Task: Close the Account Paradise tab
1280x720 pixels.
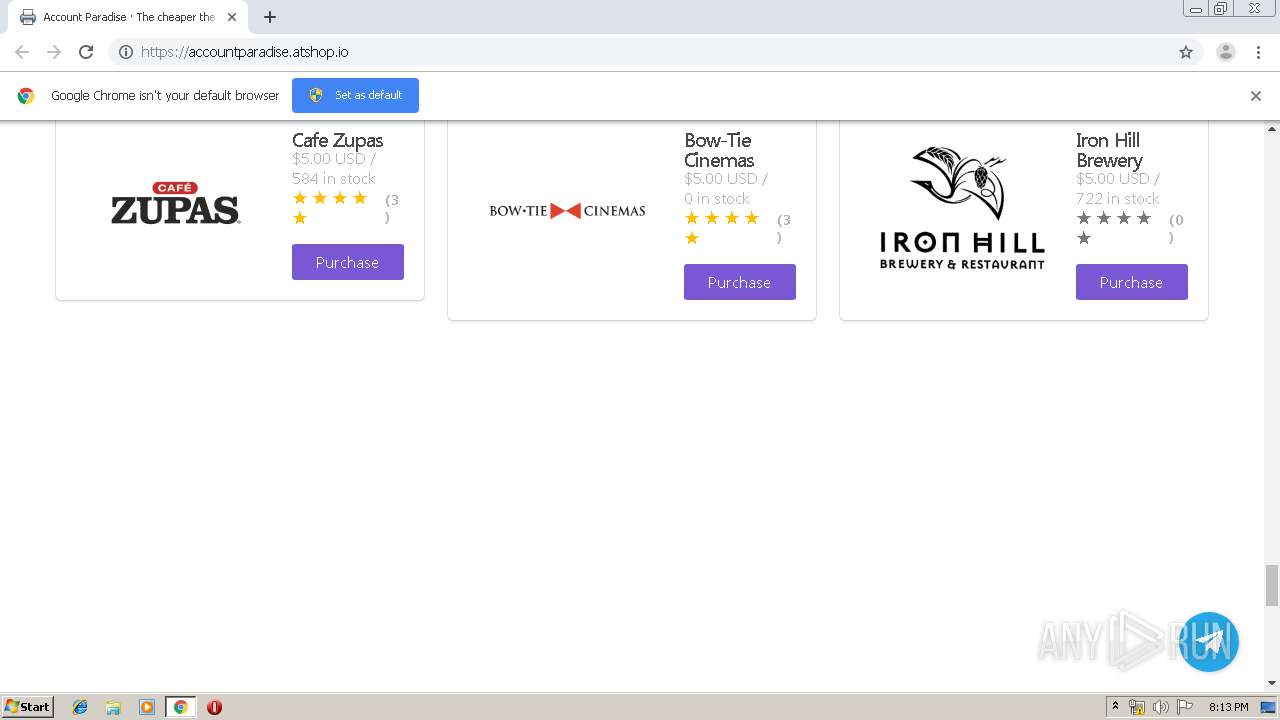Action: click(232, 17)
